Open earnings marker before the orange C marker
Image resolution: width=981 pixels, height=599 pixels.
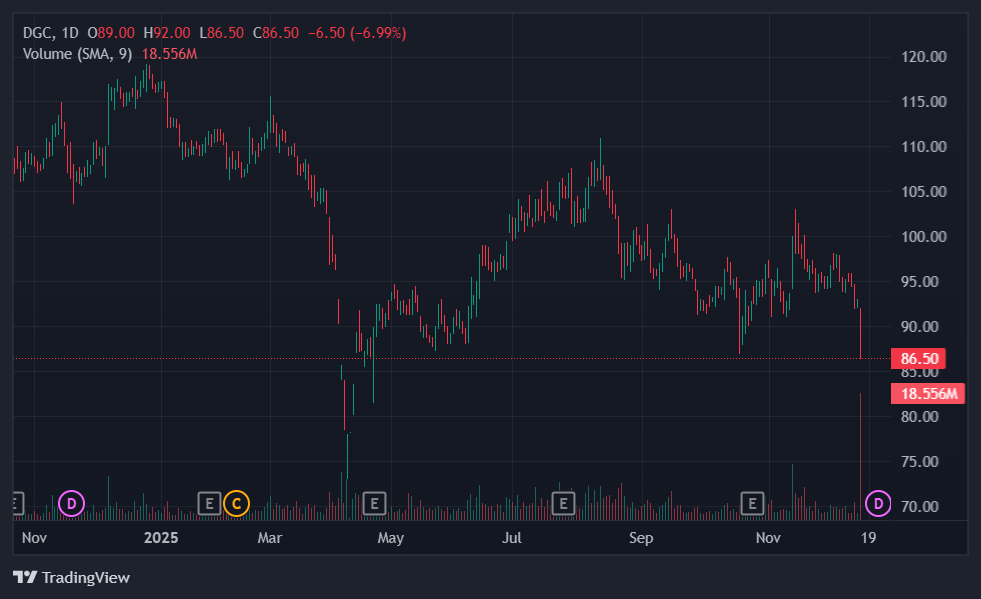click(x=209, y=502)
